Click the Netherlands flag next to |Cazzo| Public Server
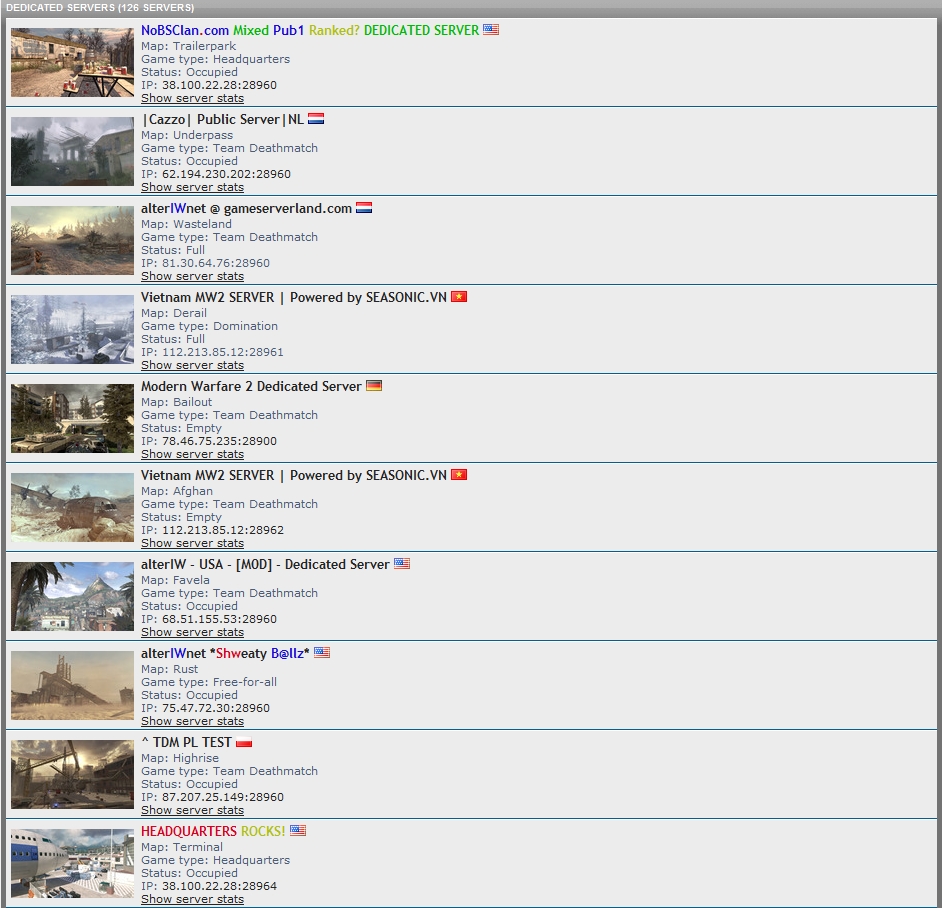942x908 pixels. click(316, 119)
